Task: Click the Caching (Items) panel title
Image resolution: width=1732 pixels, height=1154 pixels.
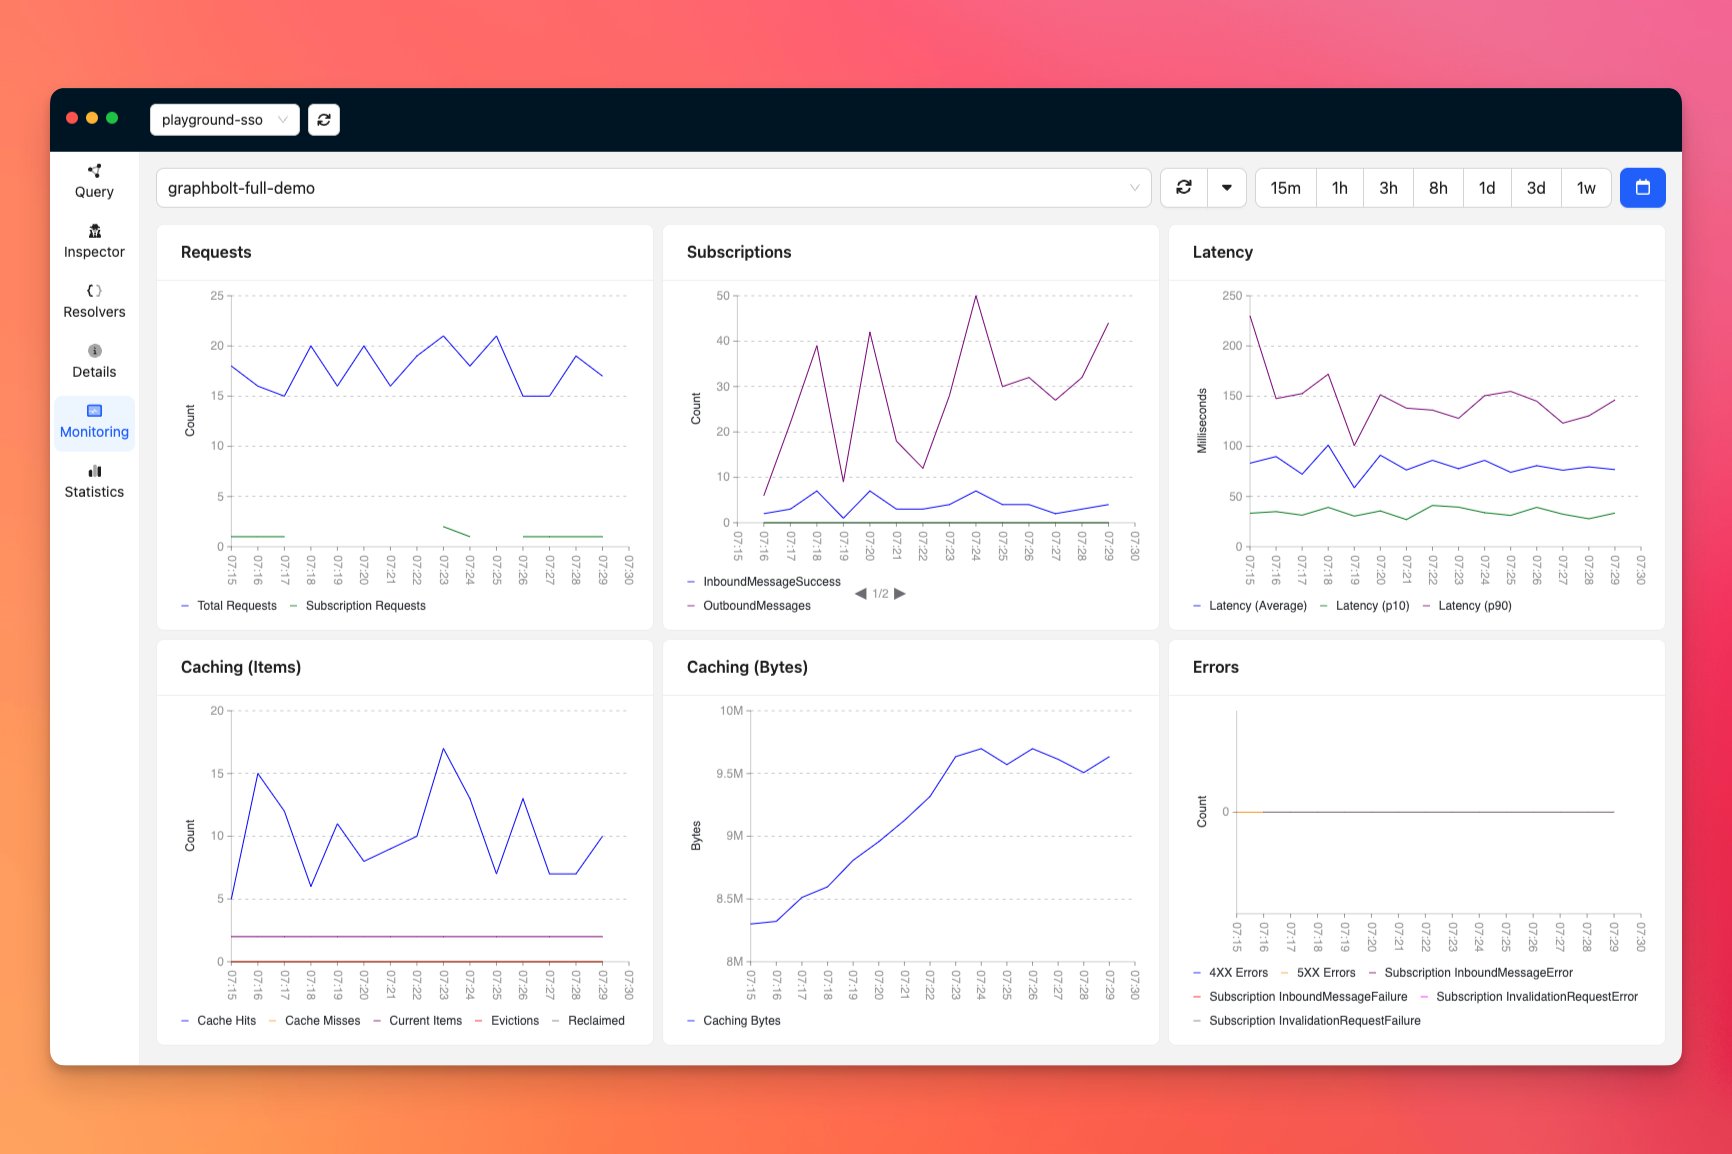Action: (241, 667)
